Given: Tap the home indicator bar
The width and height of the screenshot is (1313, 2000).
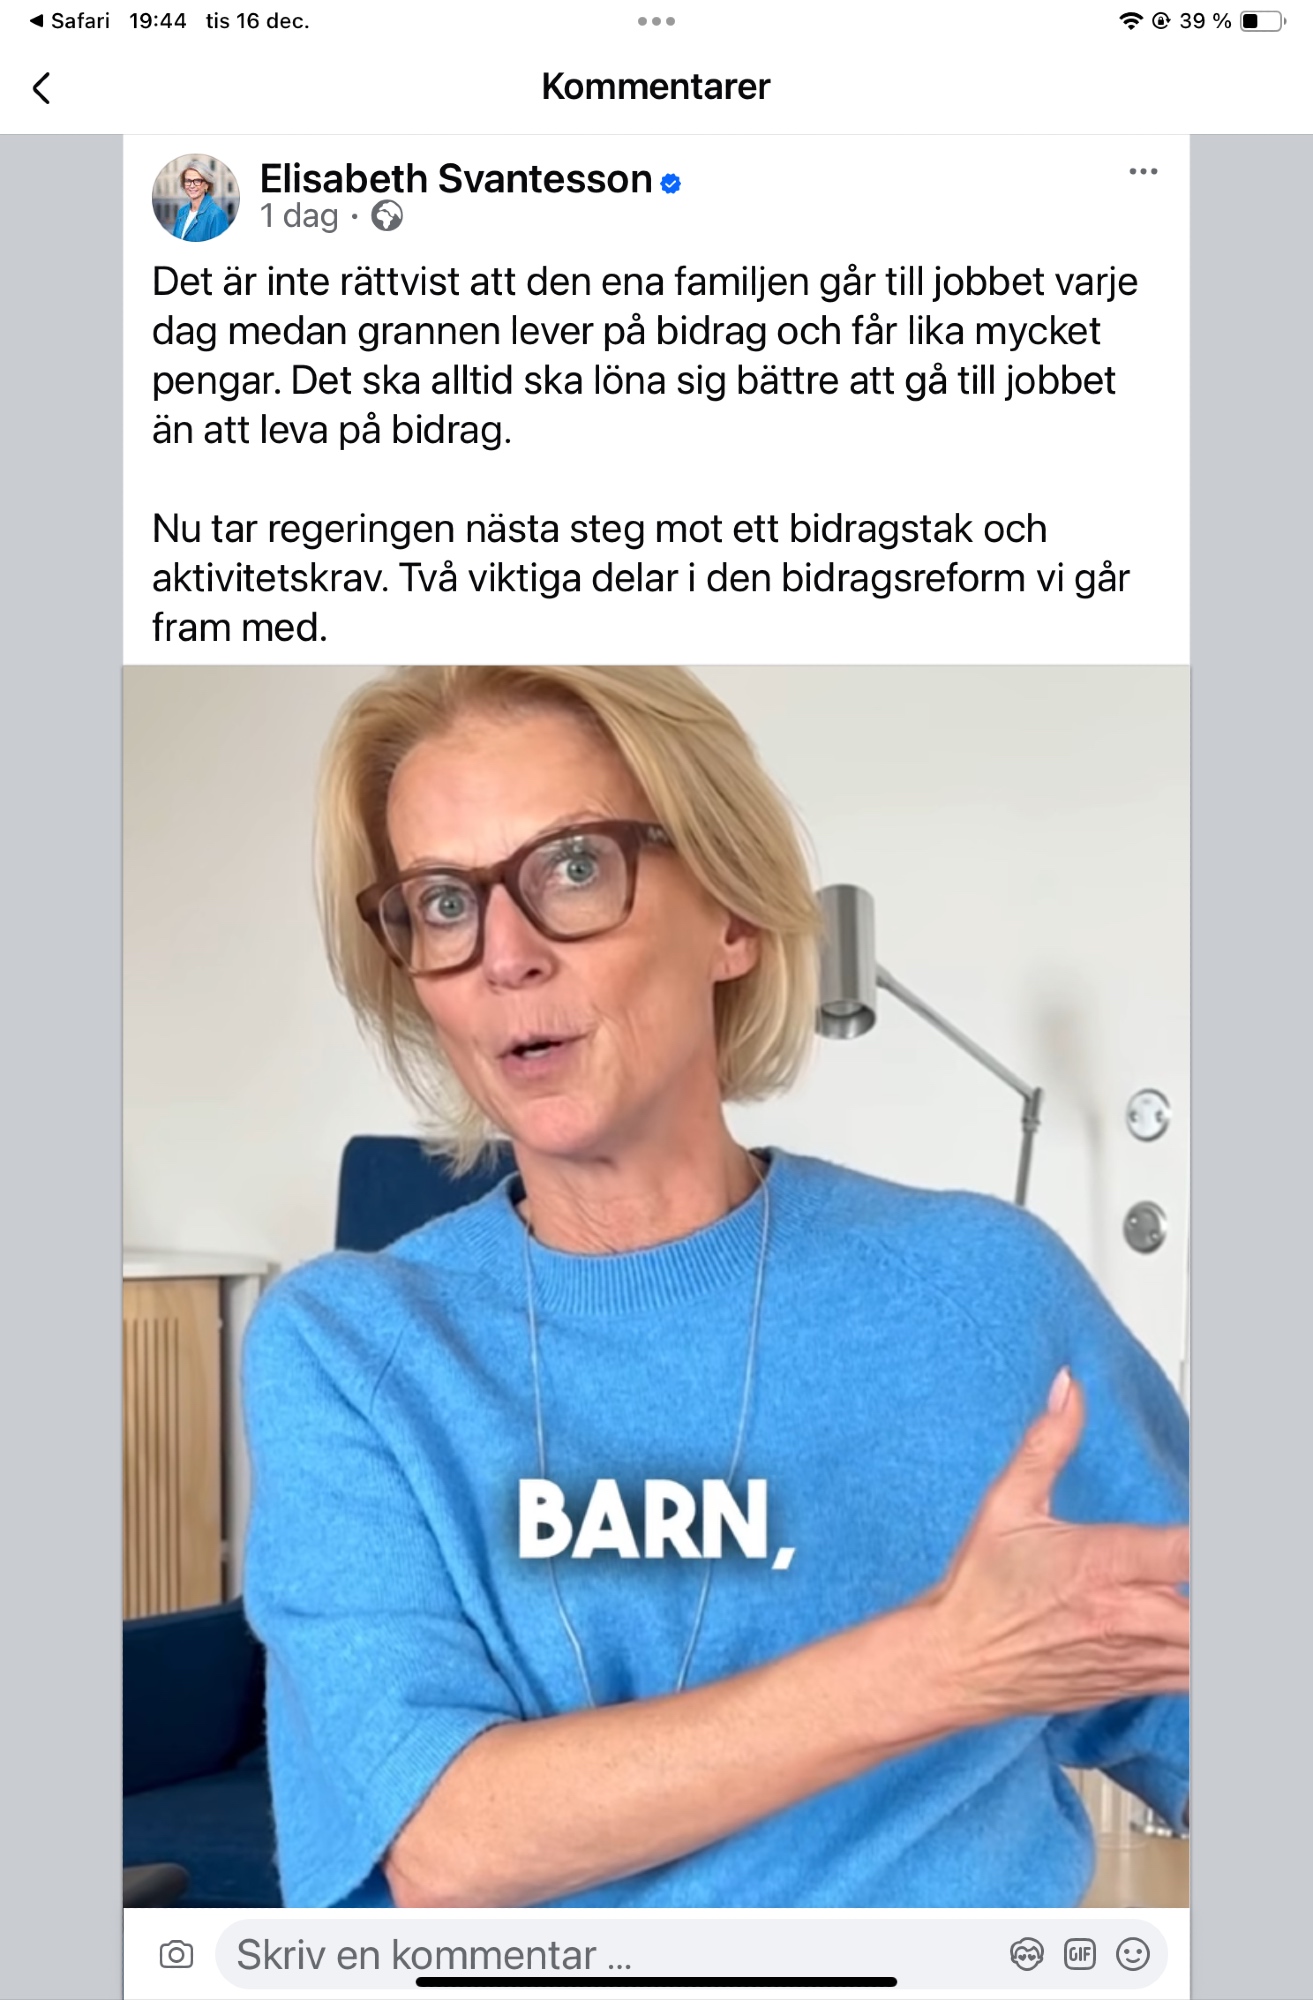Looking at the screenshot, I should tap(656, 1982).
